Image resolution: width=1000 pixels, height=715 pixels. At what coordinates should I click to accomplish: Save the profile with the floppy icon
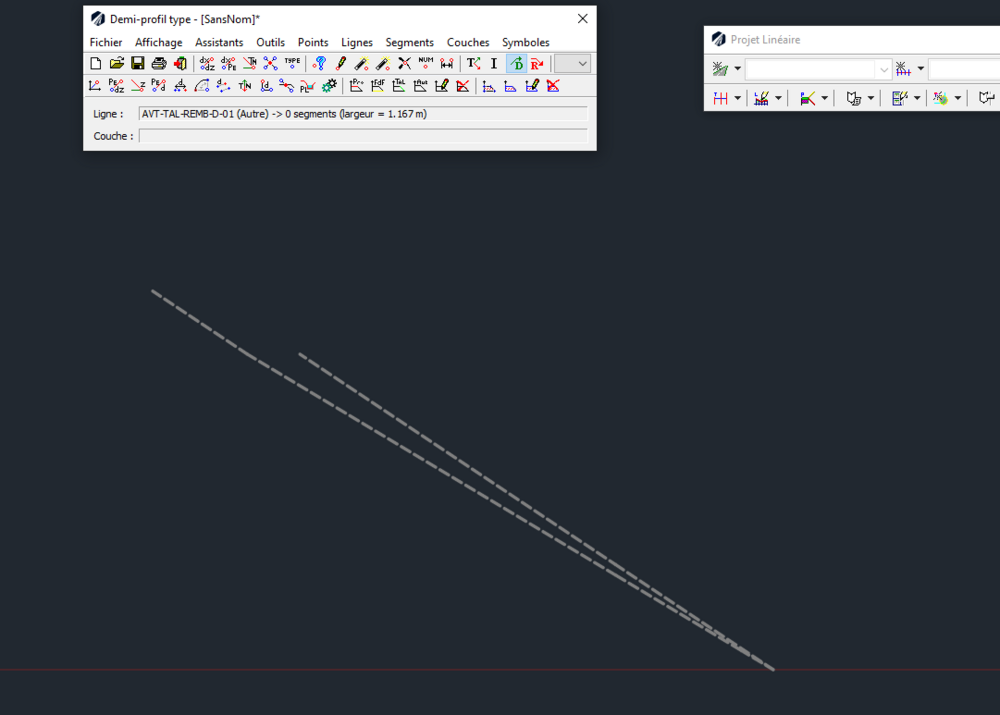pyautogui.click(x=138, y=63)
